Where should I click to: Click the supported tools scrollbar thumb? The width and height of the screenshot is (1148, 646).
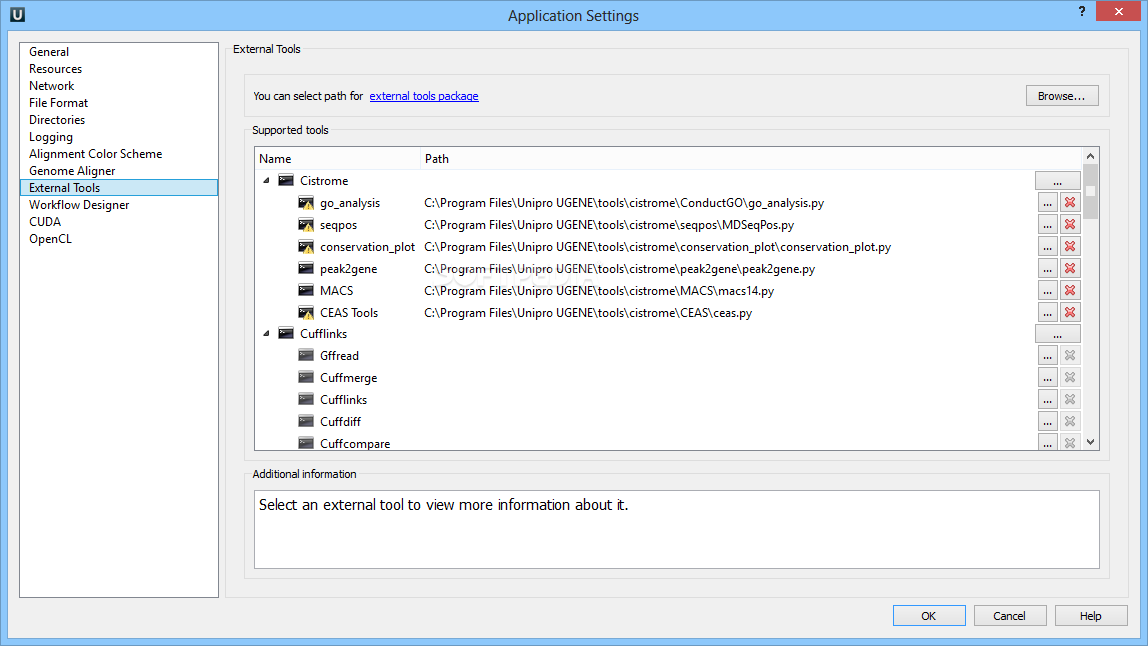tap(1090, 191)
